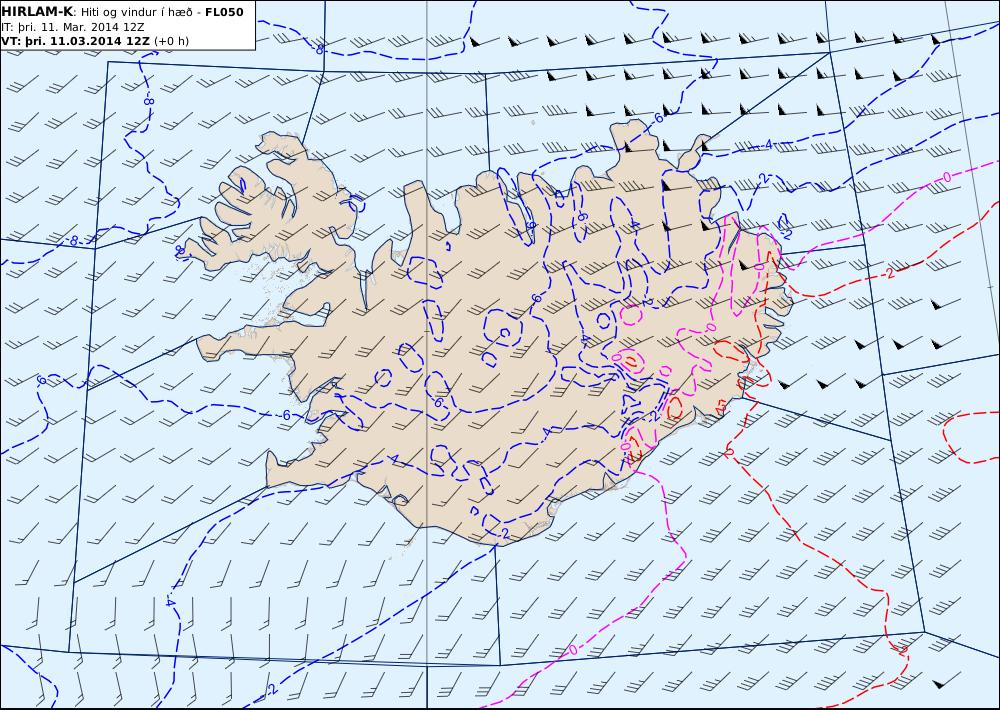Select the 'IT: þri. 11. Mar. 2014 12Z' line

tap(73, 27)
